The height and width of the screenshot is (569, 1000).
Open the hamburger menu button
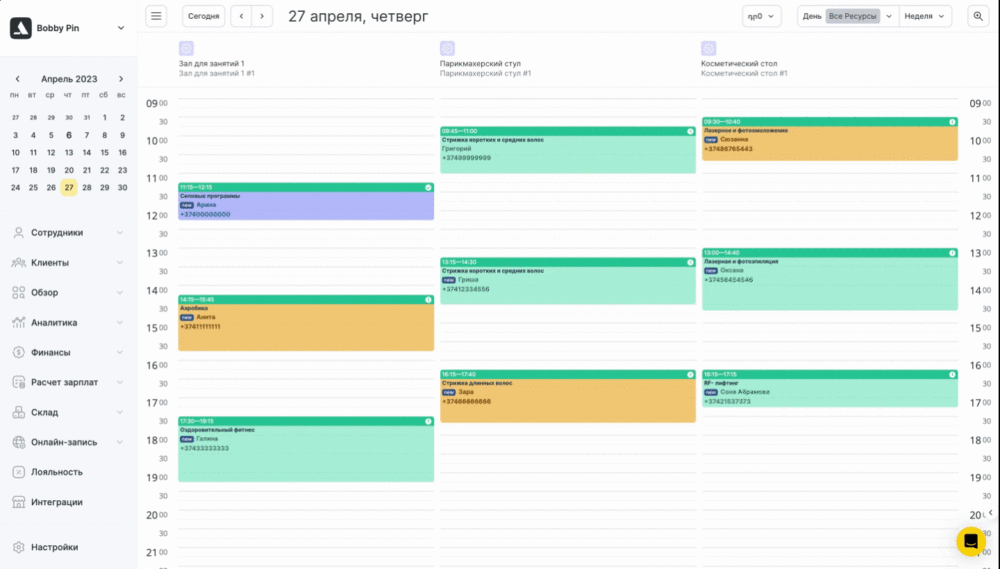(x=156, y=16)
